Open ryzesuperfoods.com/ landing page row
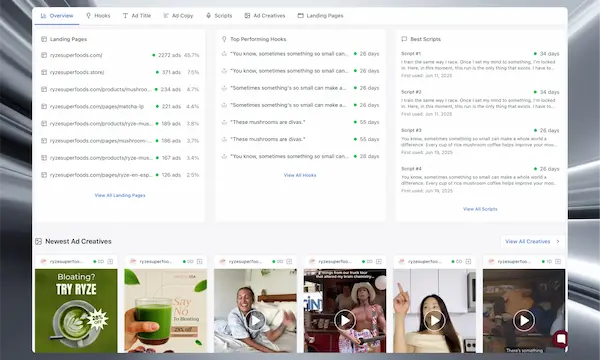Screen dimensions: 600x360 point(120,55)
